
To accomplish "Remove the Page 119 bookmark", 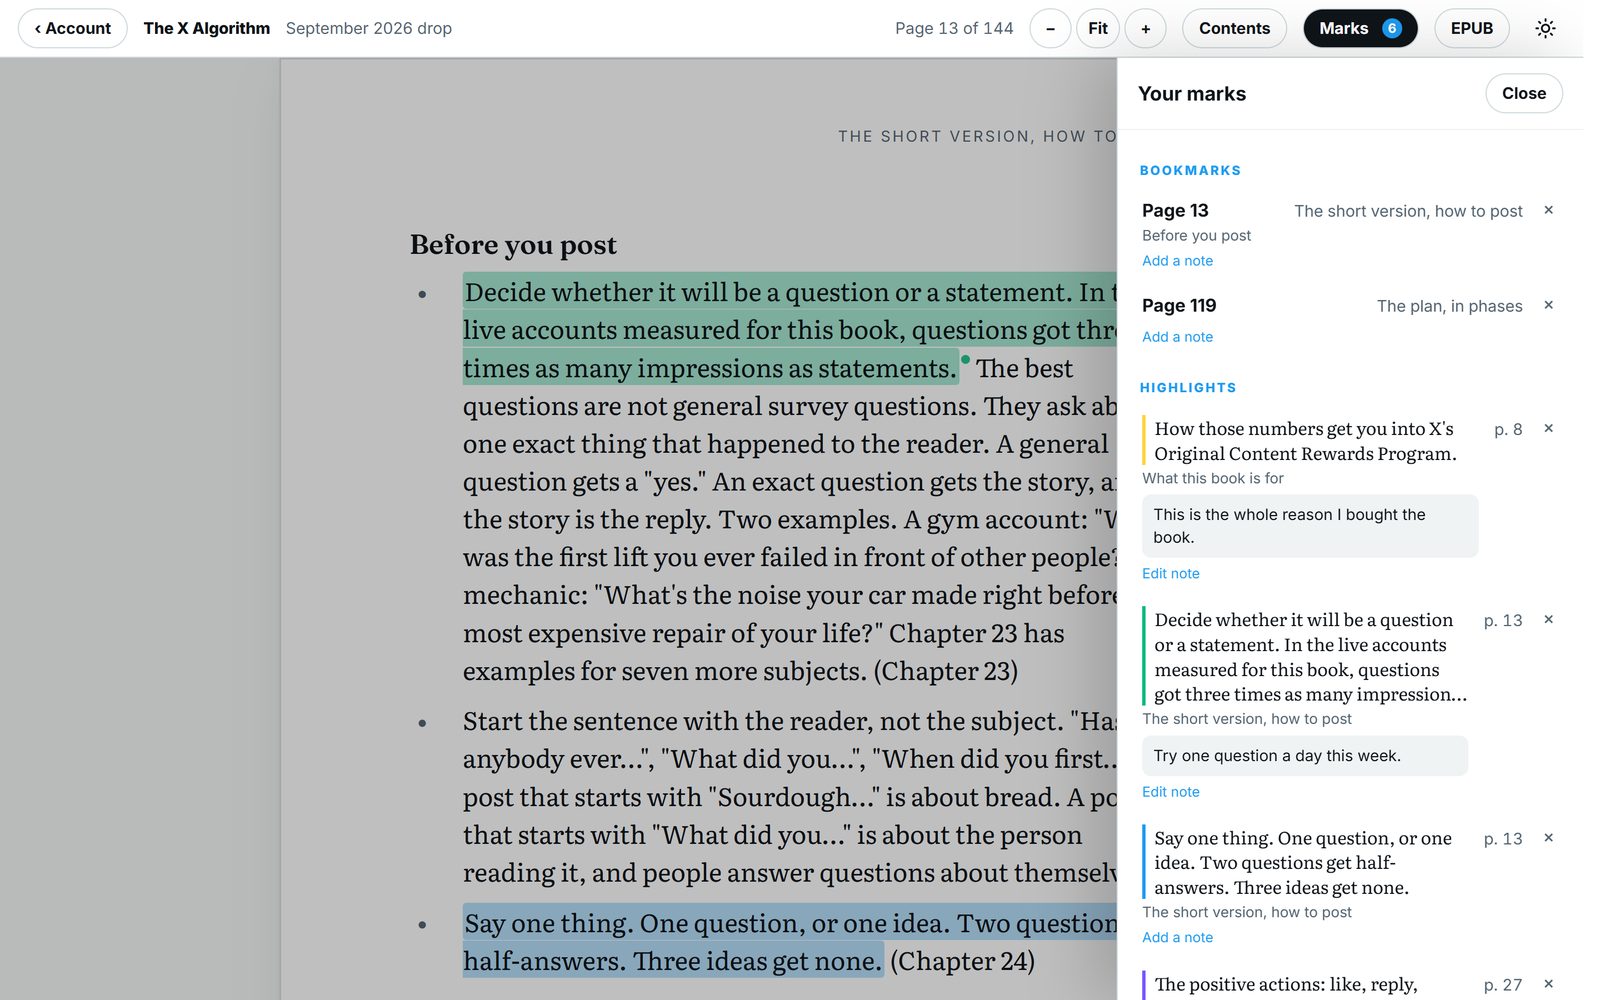I will coord(1548,305).
